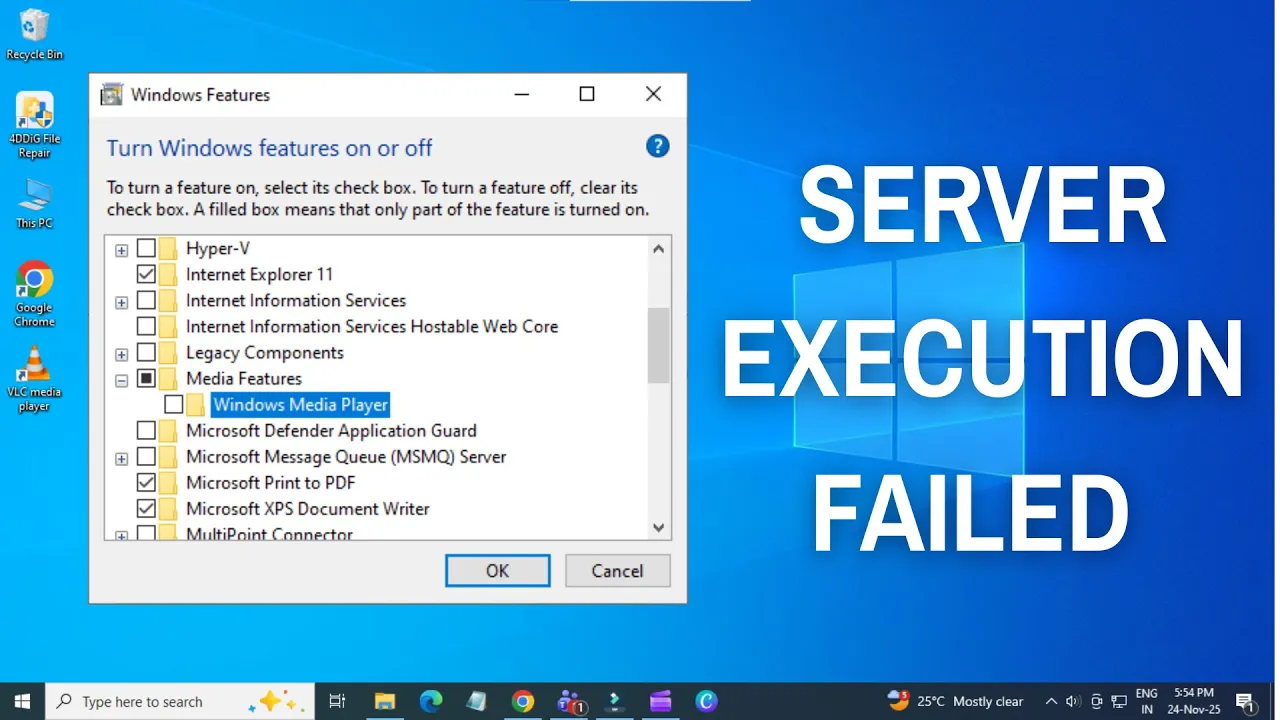Open the Windows Features help question mark
1280x720 pixels.
pyautogui.click(x=657, y=146)
